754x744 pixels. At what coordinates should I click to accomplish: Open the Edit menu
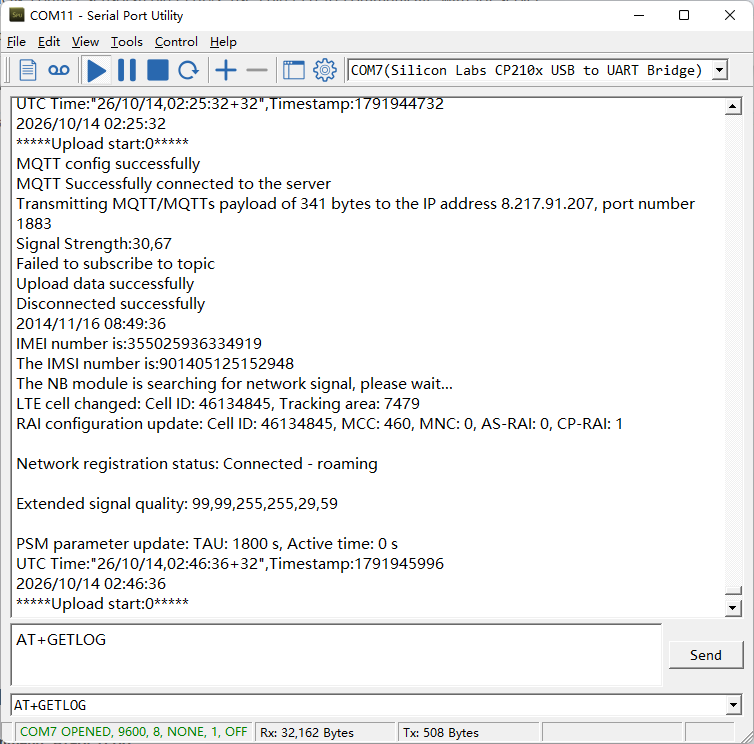click(49, 42)
